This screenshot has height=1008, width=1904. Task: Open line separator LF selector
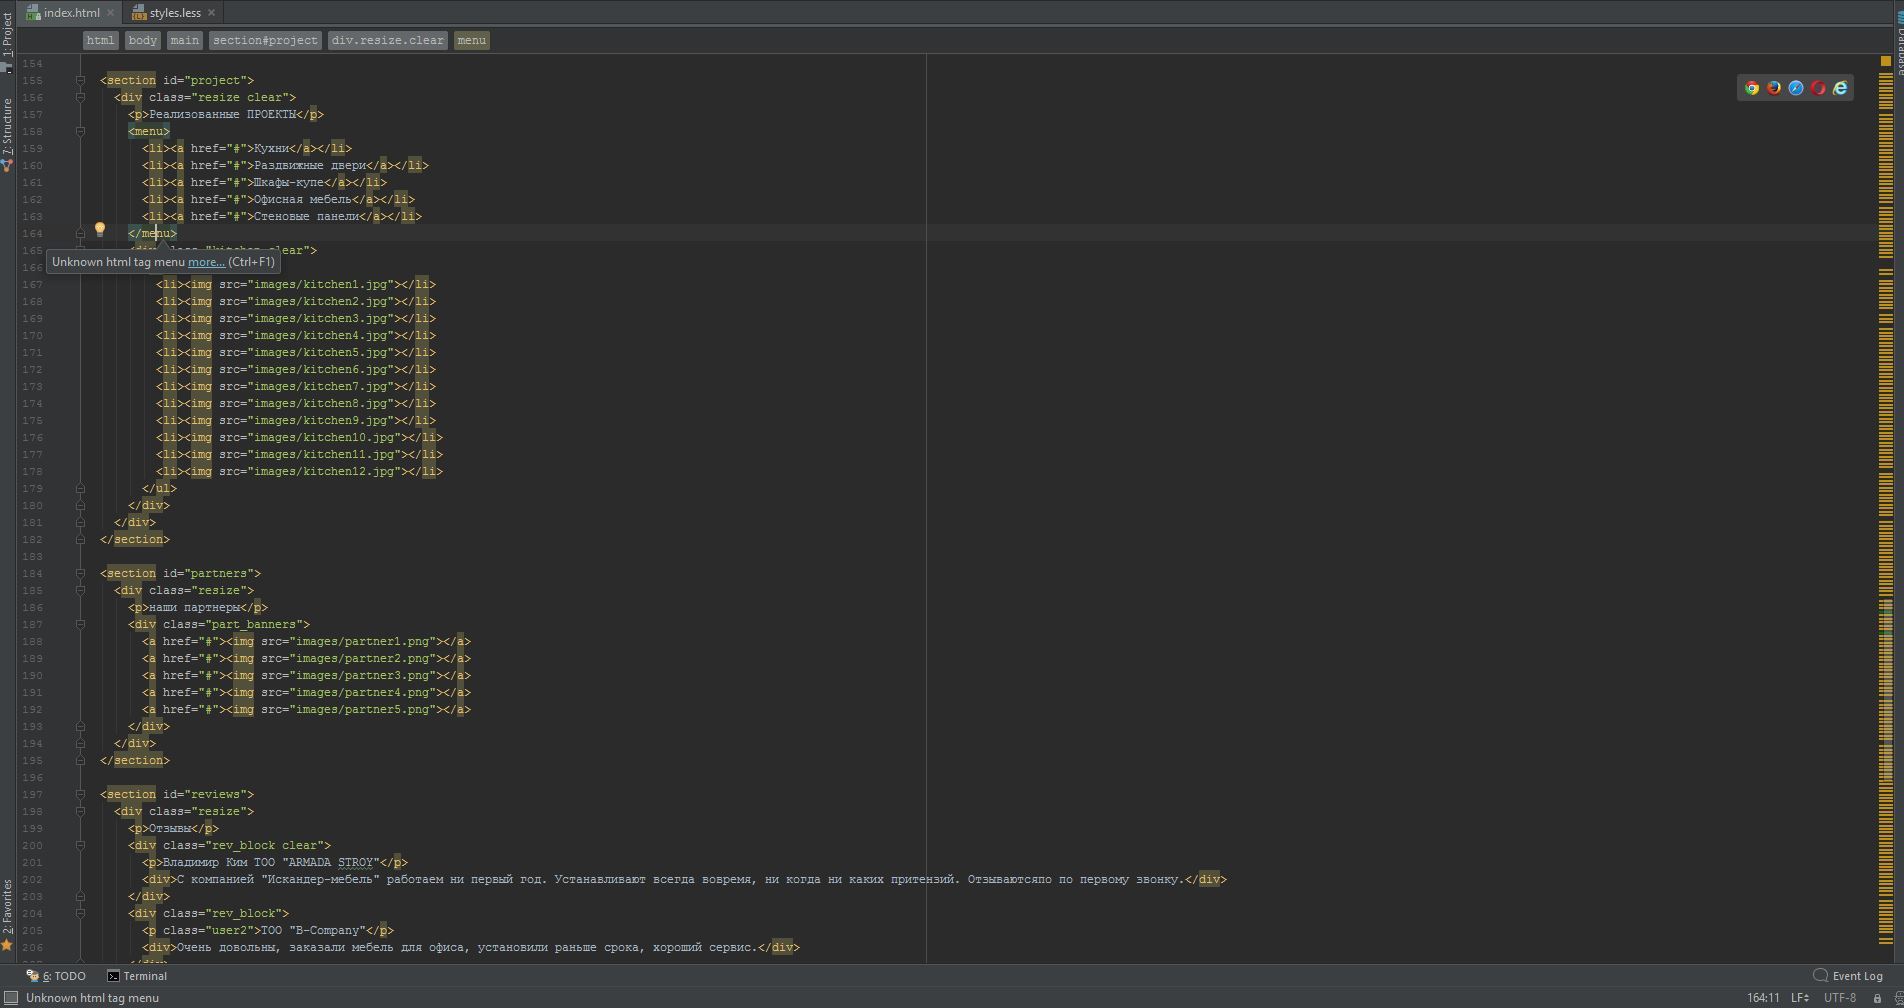pyautogui.click(x=1799, y=998)
